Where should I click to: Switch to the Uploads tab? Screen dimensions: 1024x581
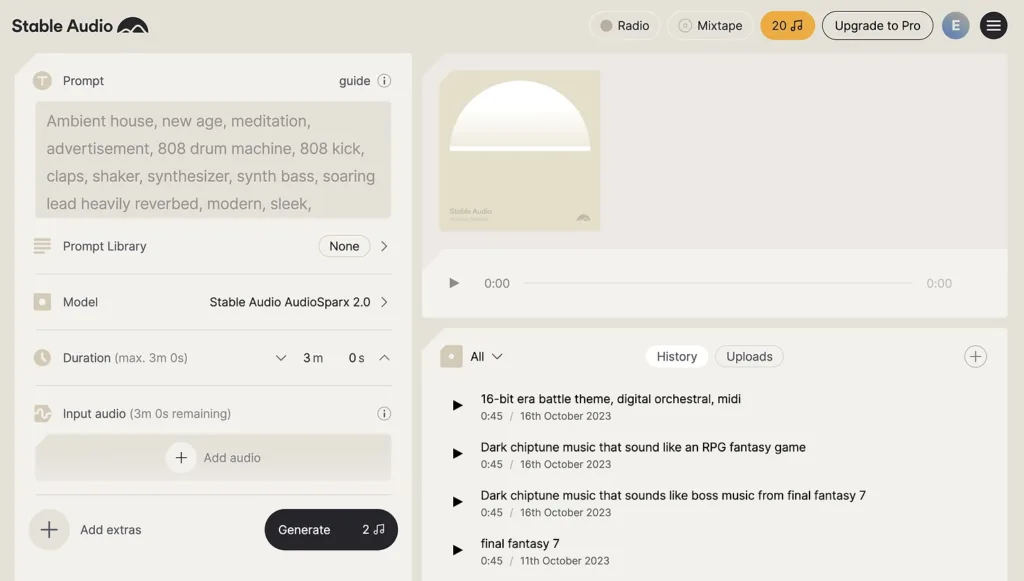[x=749, y=357]
